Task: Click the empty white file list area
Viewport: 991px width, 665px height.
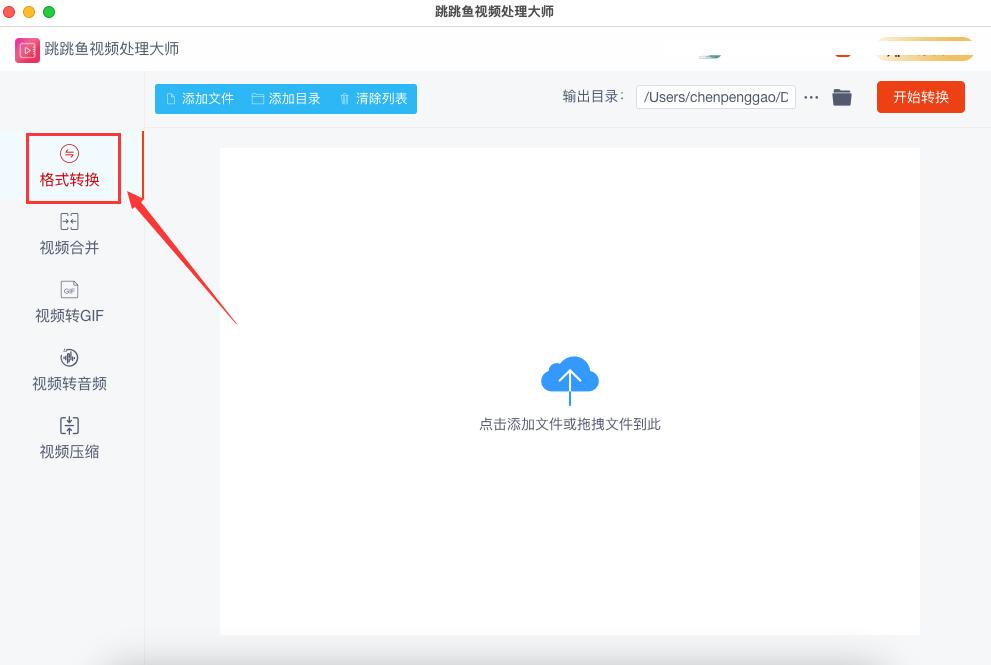Action: pyautogui.click(x=569, y=550)
